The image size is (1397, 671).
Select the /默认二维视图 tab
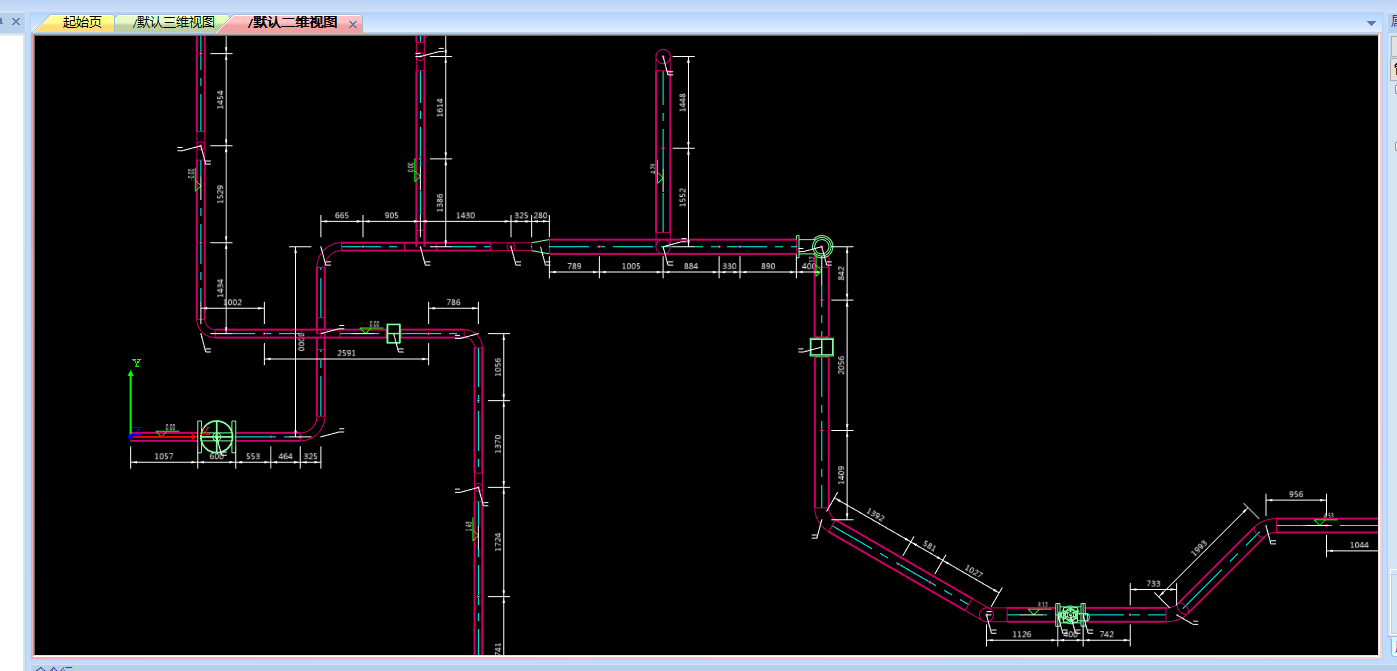[x=291, y=23]
